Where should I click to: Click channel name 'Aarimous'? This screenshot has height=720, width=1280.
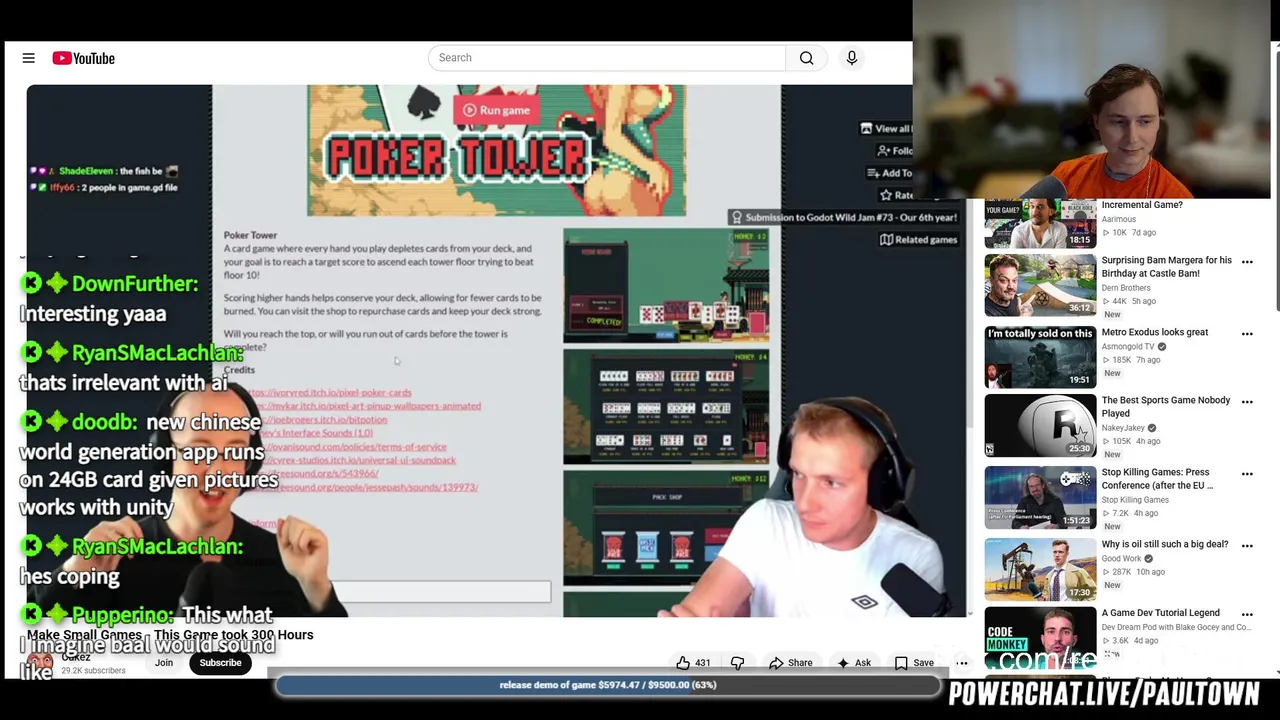(x=1119, y=219)
